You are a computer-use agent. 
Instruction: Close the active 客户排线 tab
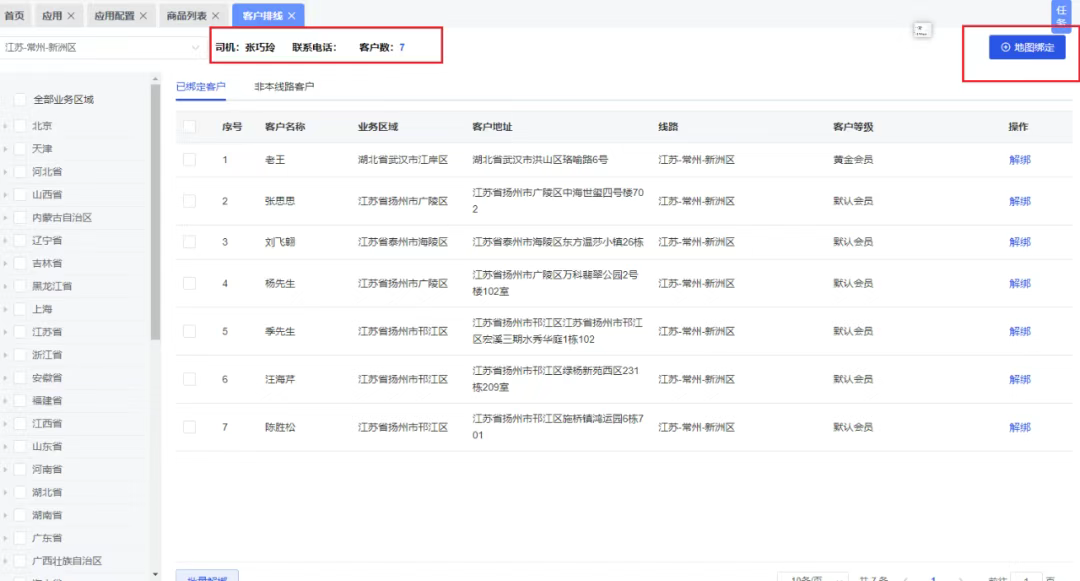[x=291, y=16]
